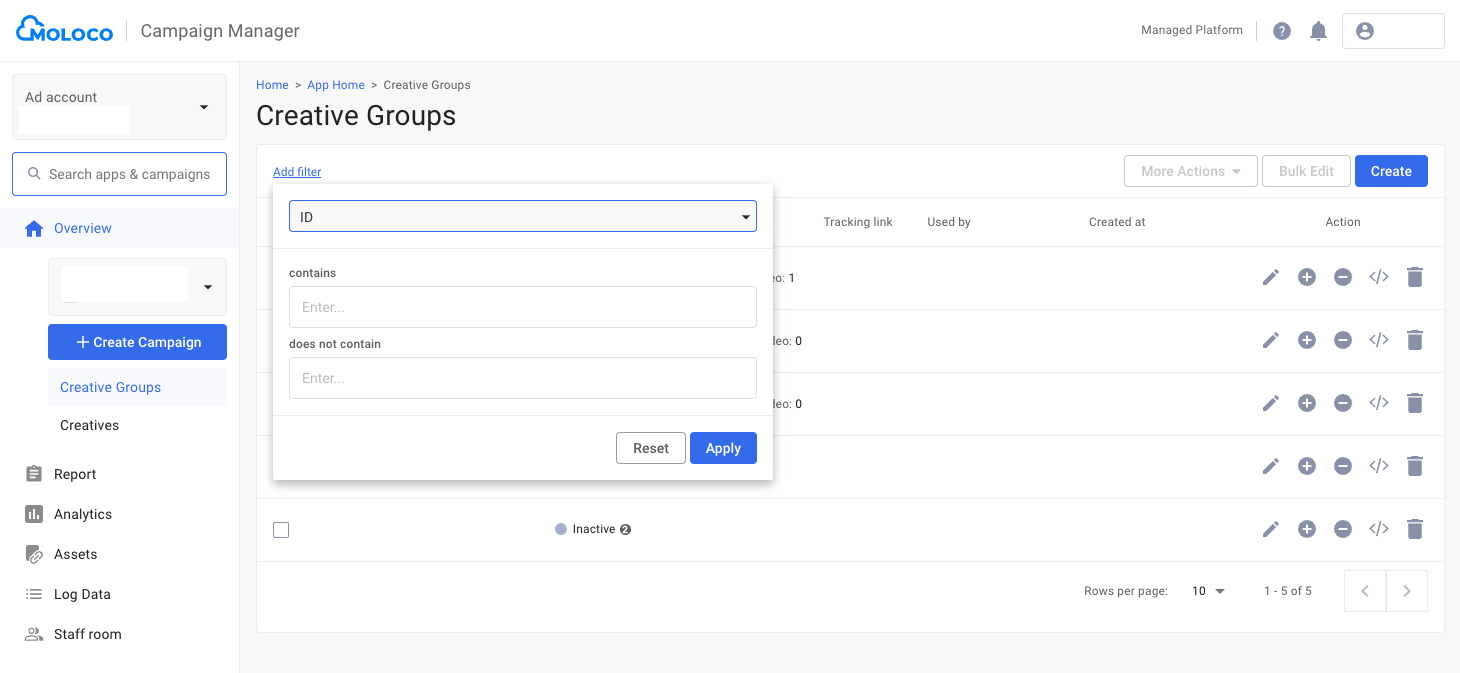Open the code snippet icon in fourth row
This screenshot has height=673, width=1460.
coord(1378,466)
